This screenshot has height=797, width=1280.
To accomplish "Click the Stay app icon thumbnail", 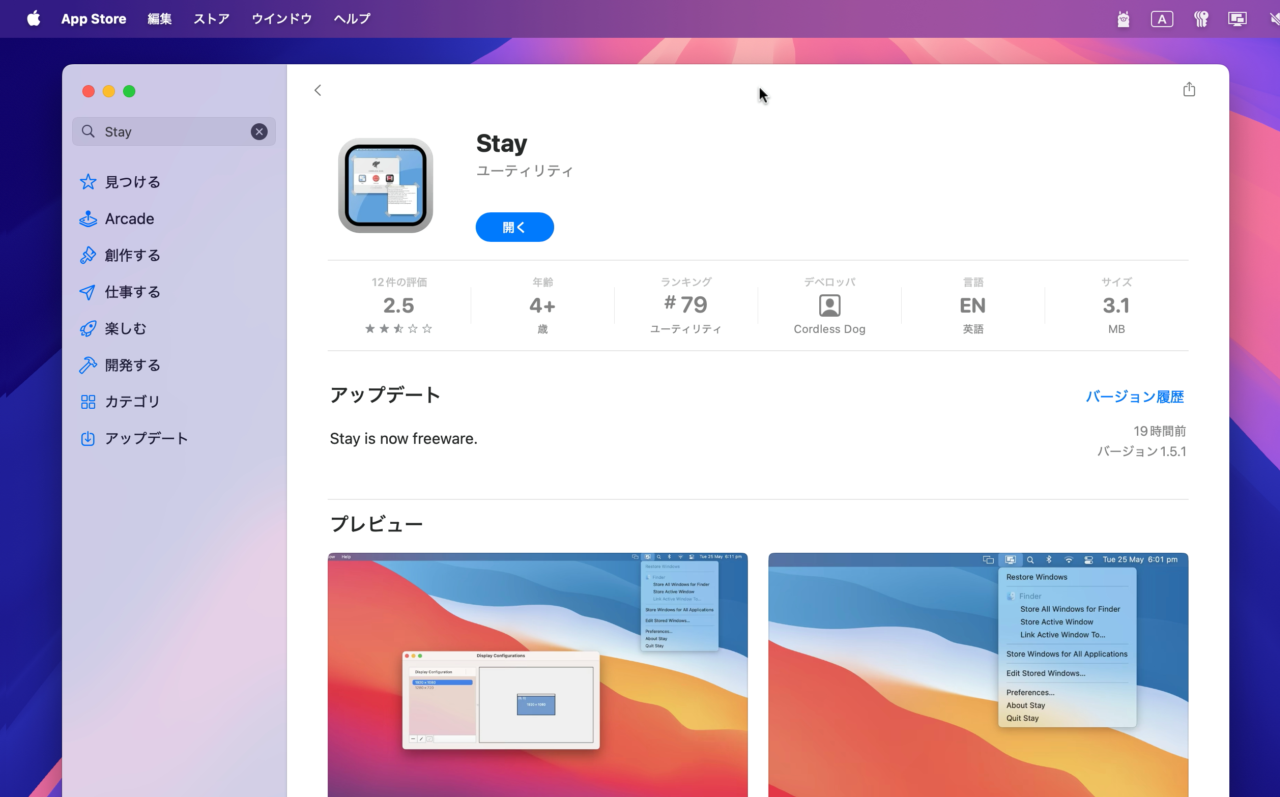I will point(385,185).
